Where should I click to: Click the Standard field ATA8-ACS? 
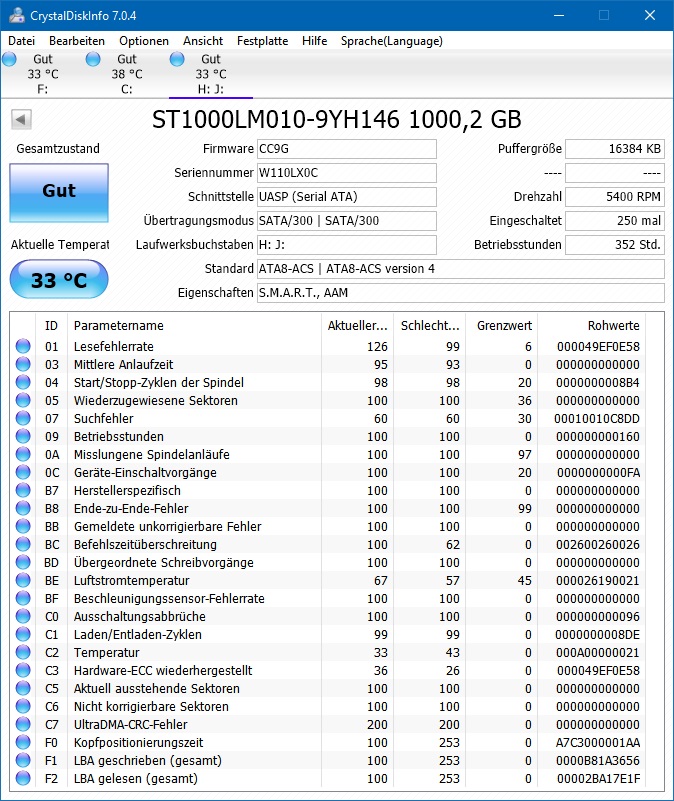(460, 269)
